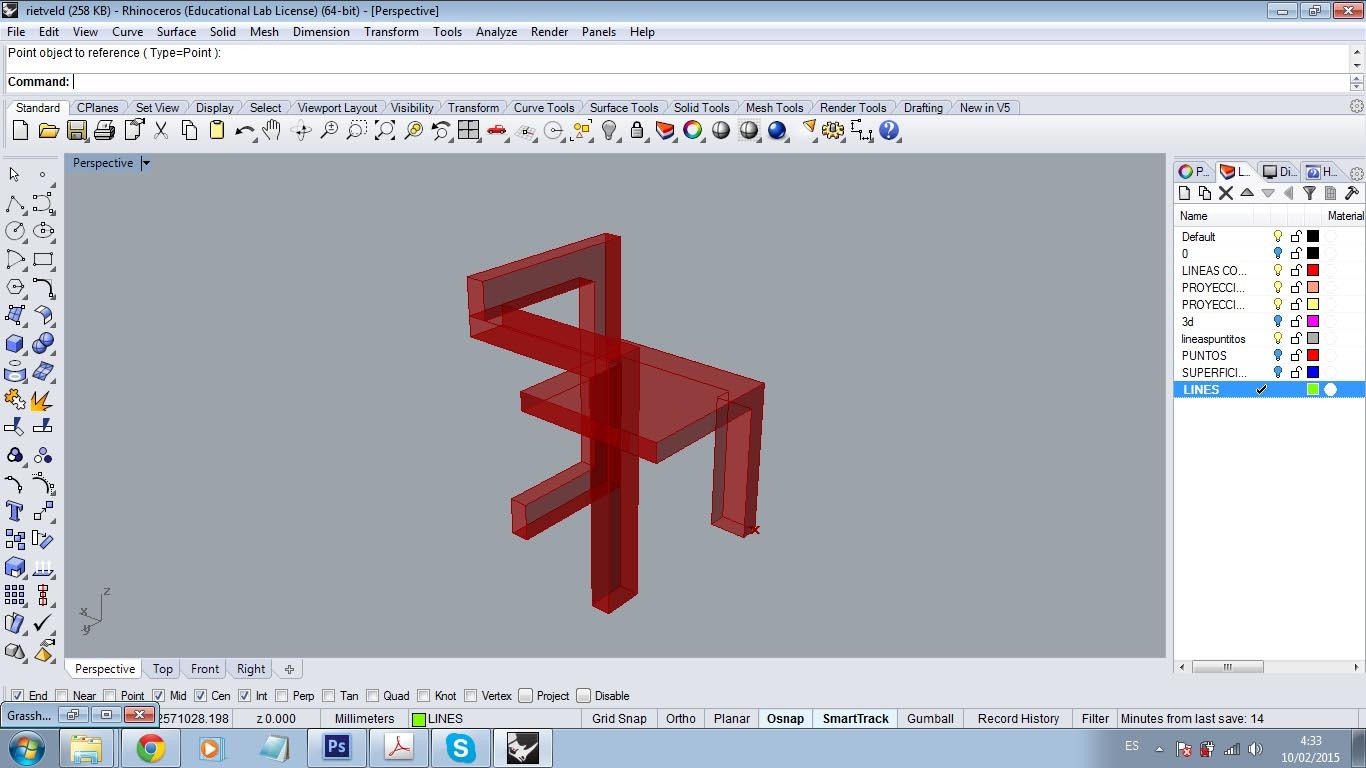Open toolbar options gear at tabs end
1366x768 pixels.
coord(1357,107)
